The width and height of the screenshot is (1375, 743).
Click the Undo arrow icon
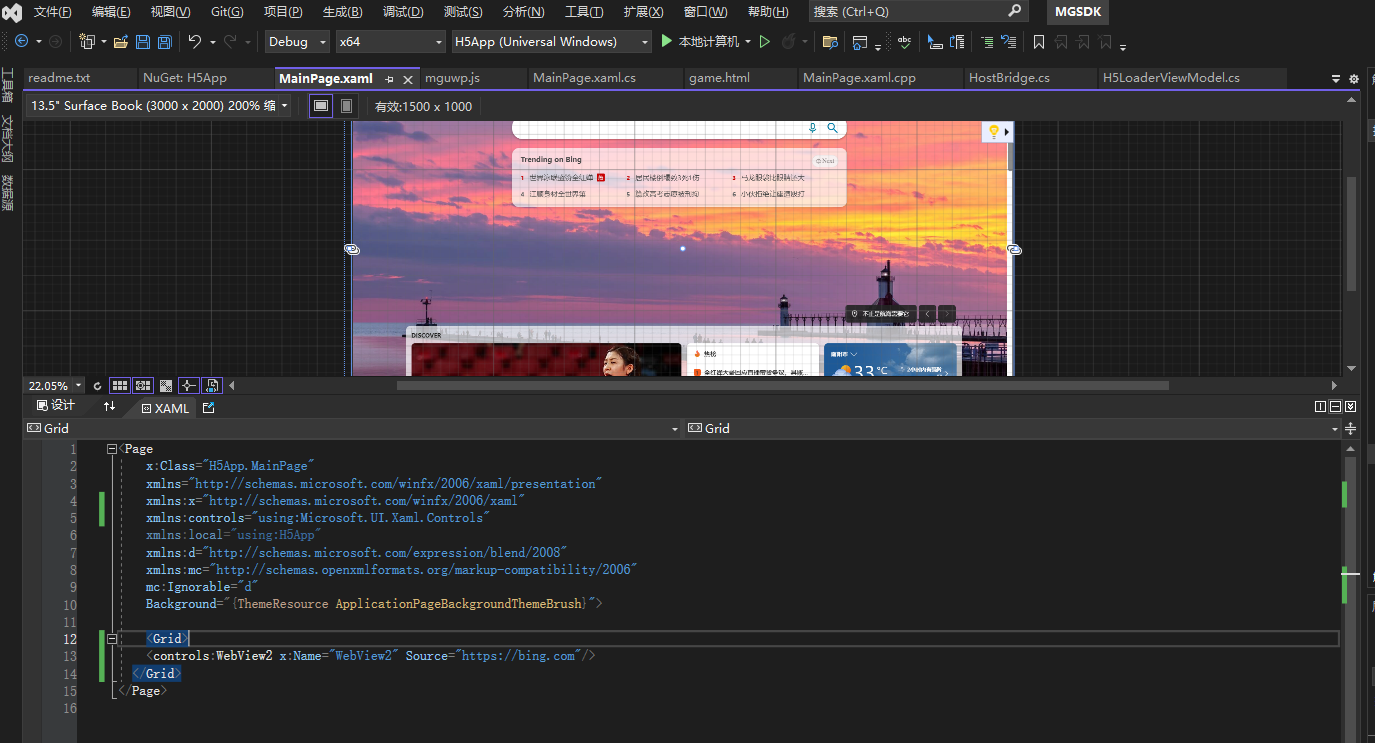point(194,42)
